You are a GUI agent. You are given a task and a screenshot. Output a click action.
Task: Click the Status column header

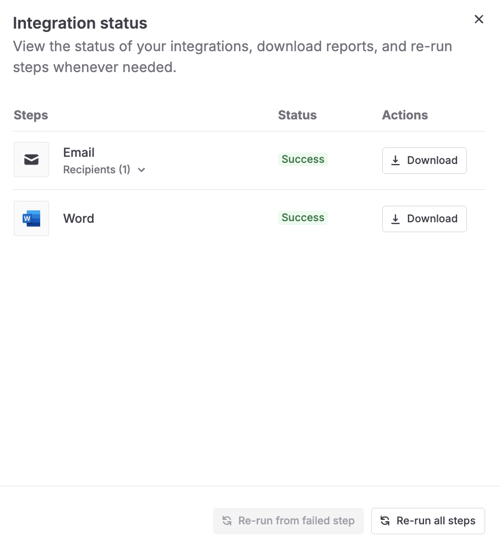[x=297, y=115]
